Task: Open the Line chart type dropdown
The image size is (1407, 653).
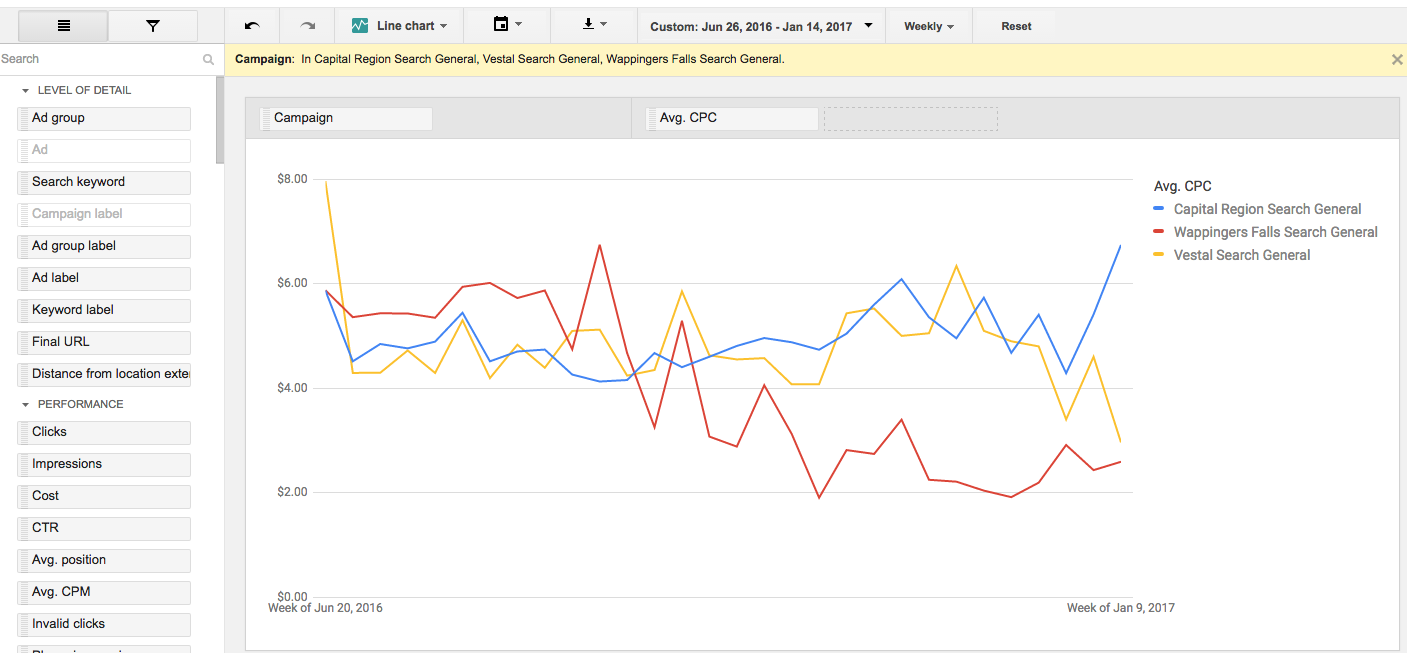Action: tap(400, 26)
